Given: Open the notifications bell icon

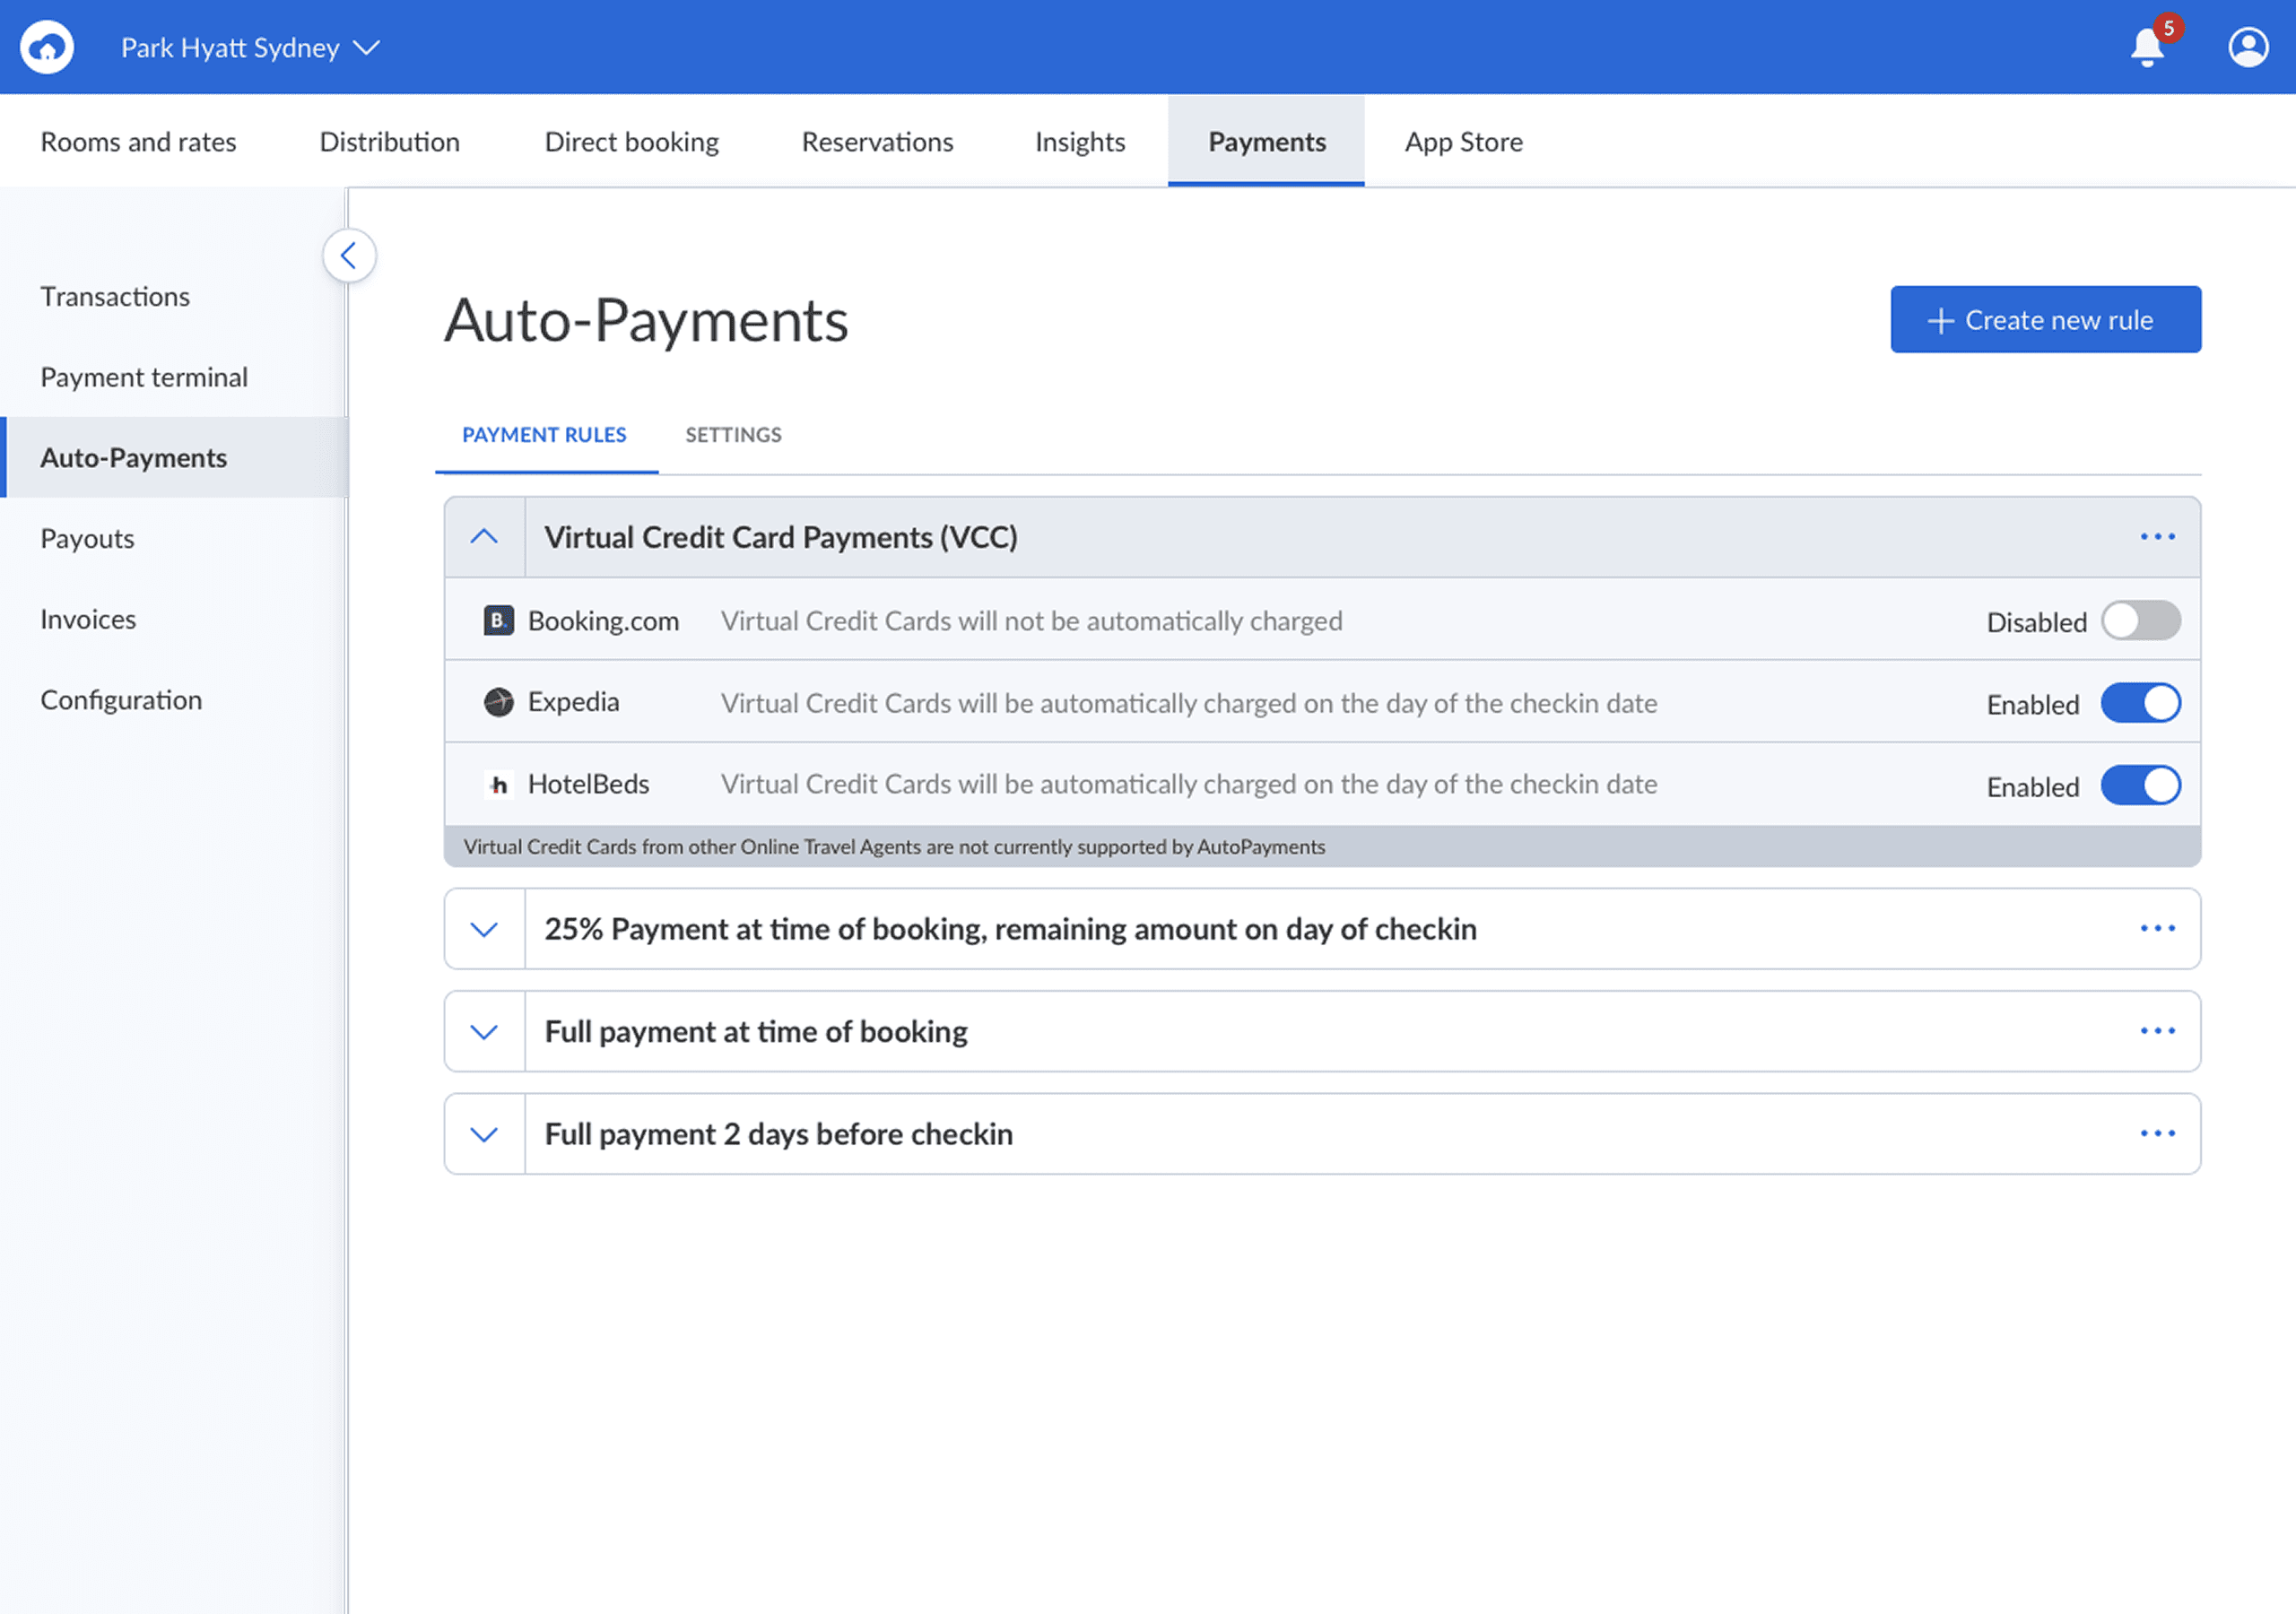Looking at the screenshot, I should pyautogui.click(x=2147, y=47).
